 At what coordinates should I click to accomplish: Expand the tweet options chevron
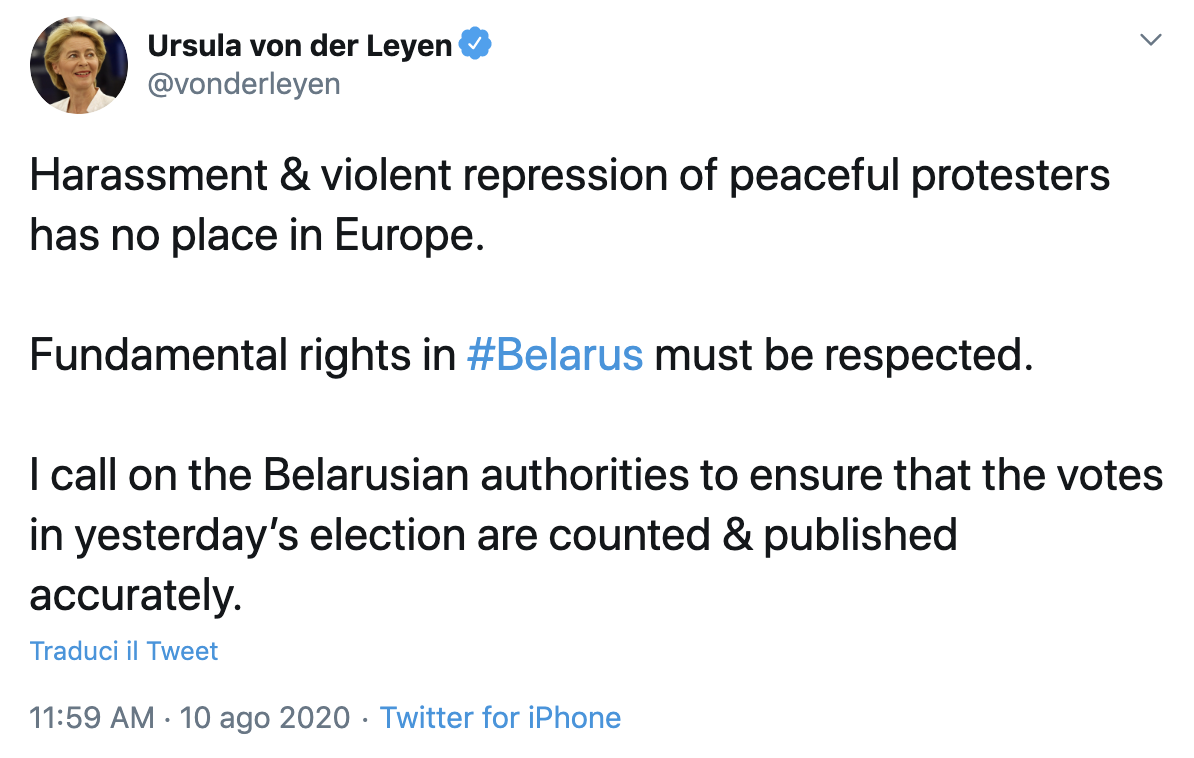pos(1151,40)
